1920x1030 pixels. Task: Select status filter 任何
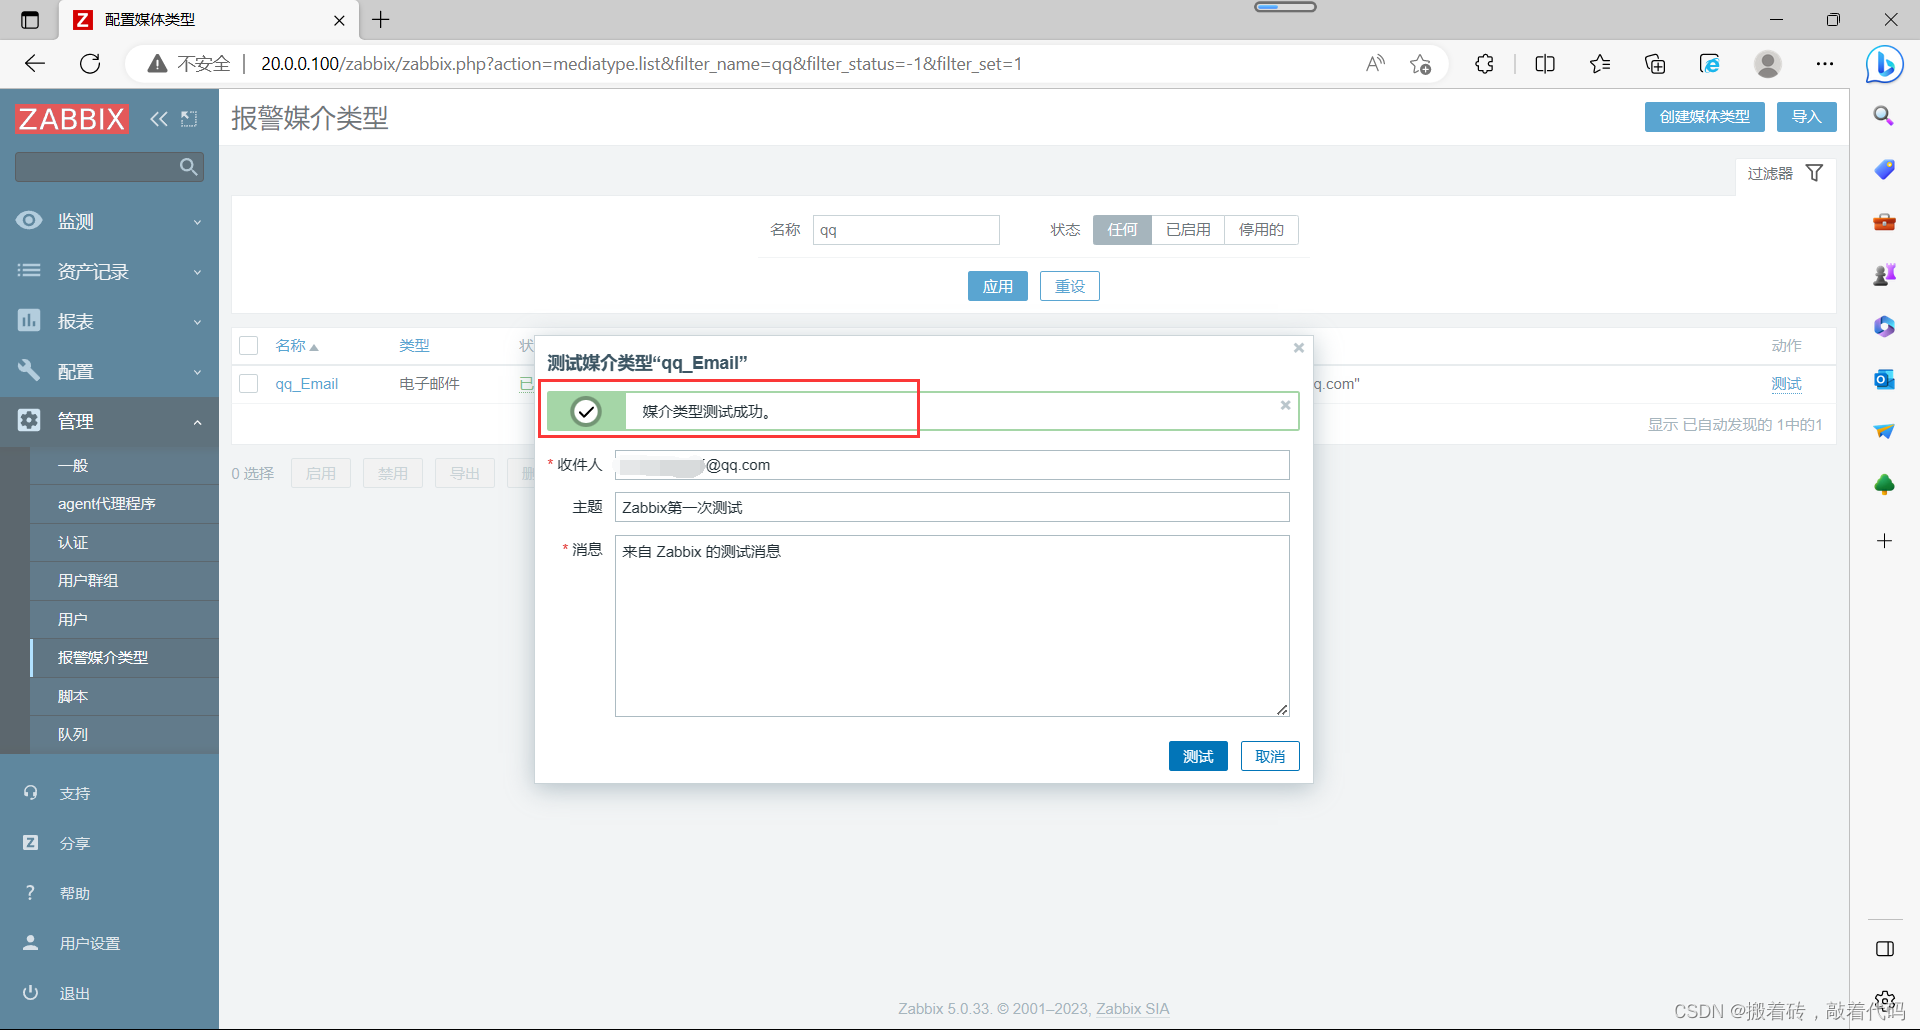coord(1122,230)
